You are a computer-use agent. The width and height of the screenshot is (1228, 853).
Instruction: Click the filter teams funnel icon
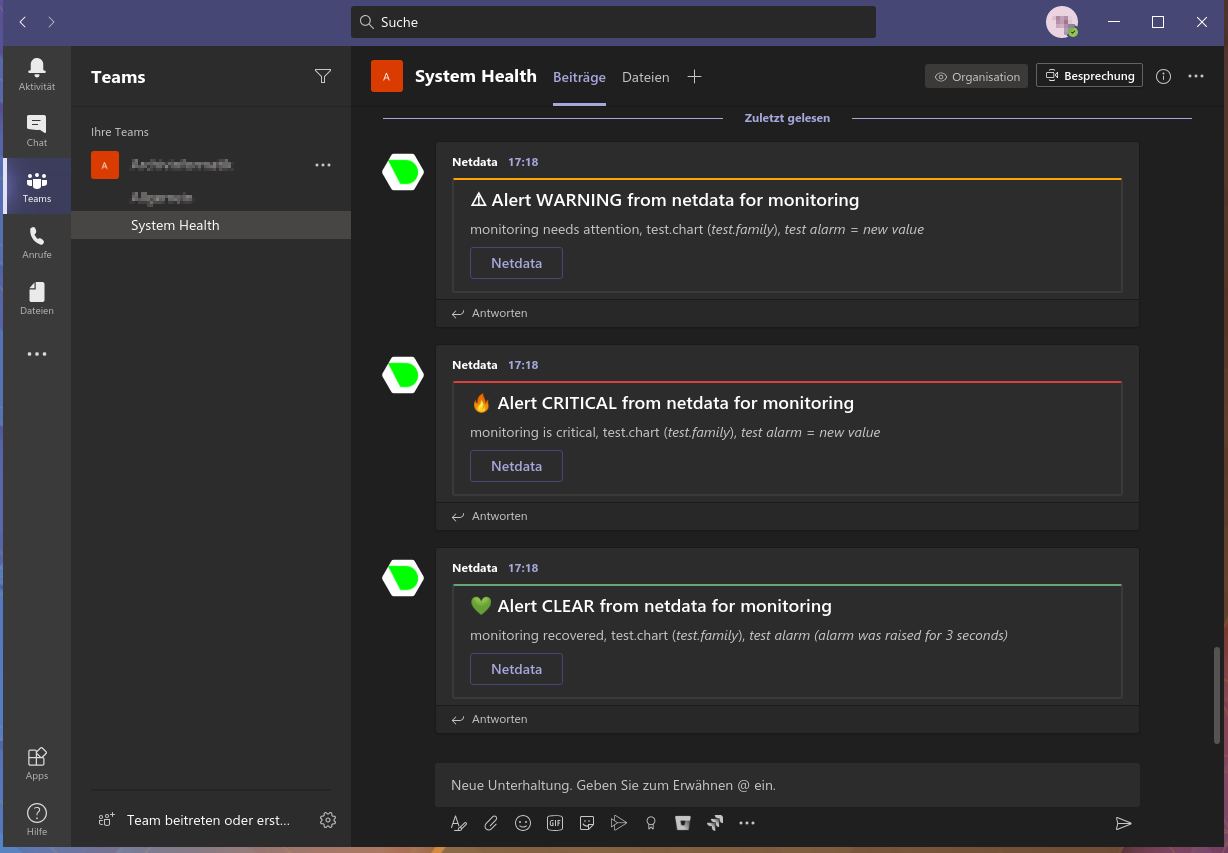tap(322, 76)
